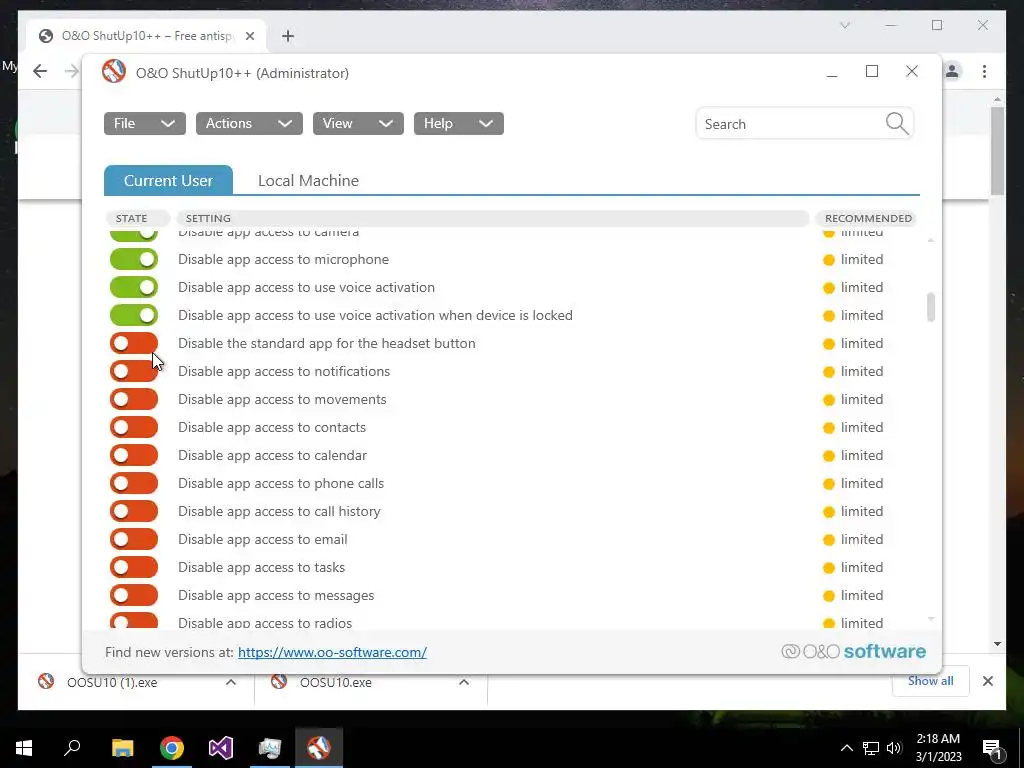
Task: Click the OOSU10 (1).exe download icon
Action: (46, 682)
